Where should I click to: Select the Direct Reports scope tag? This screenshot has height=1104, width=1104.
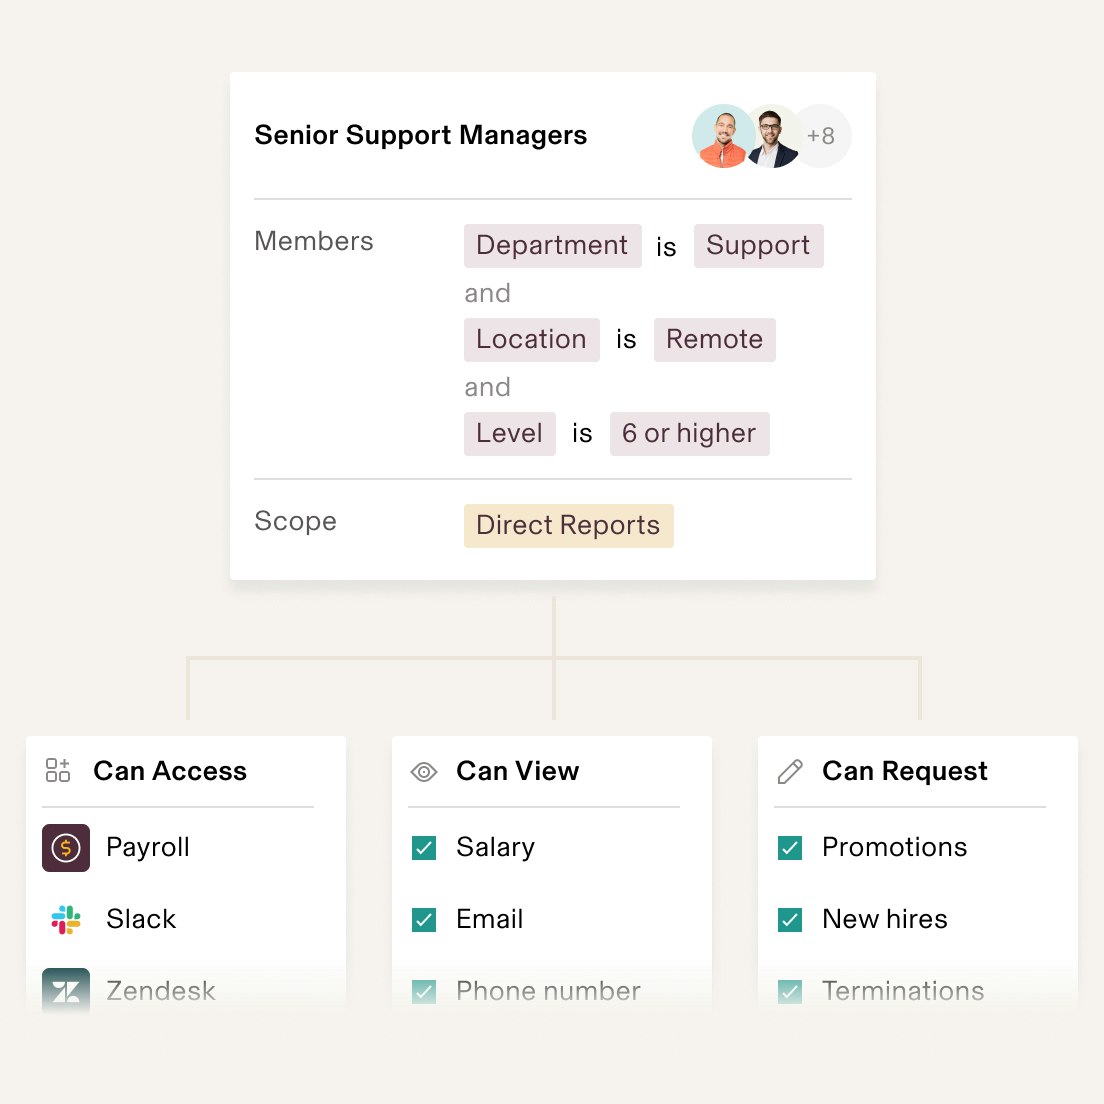pos(569,526)
